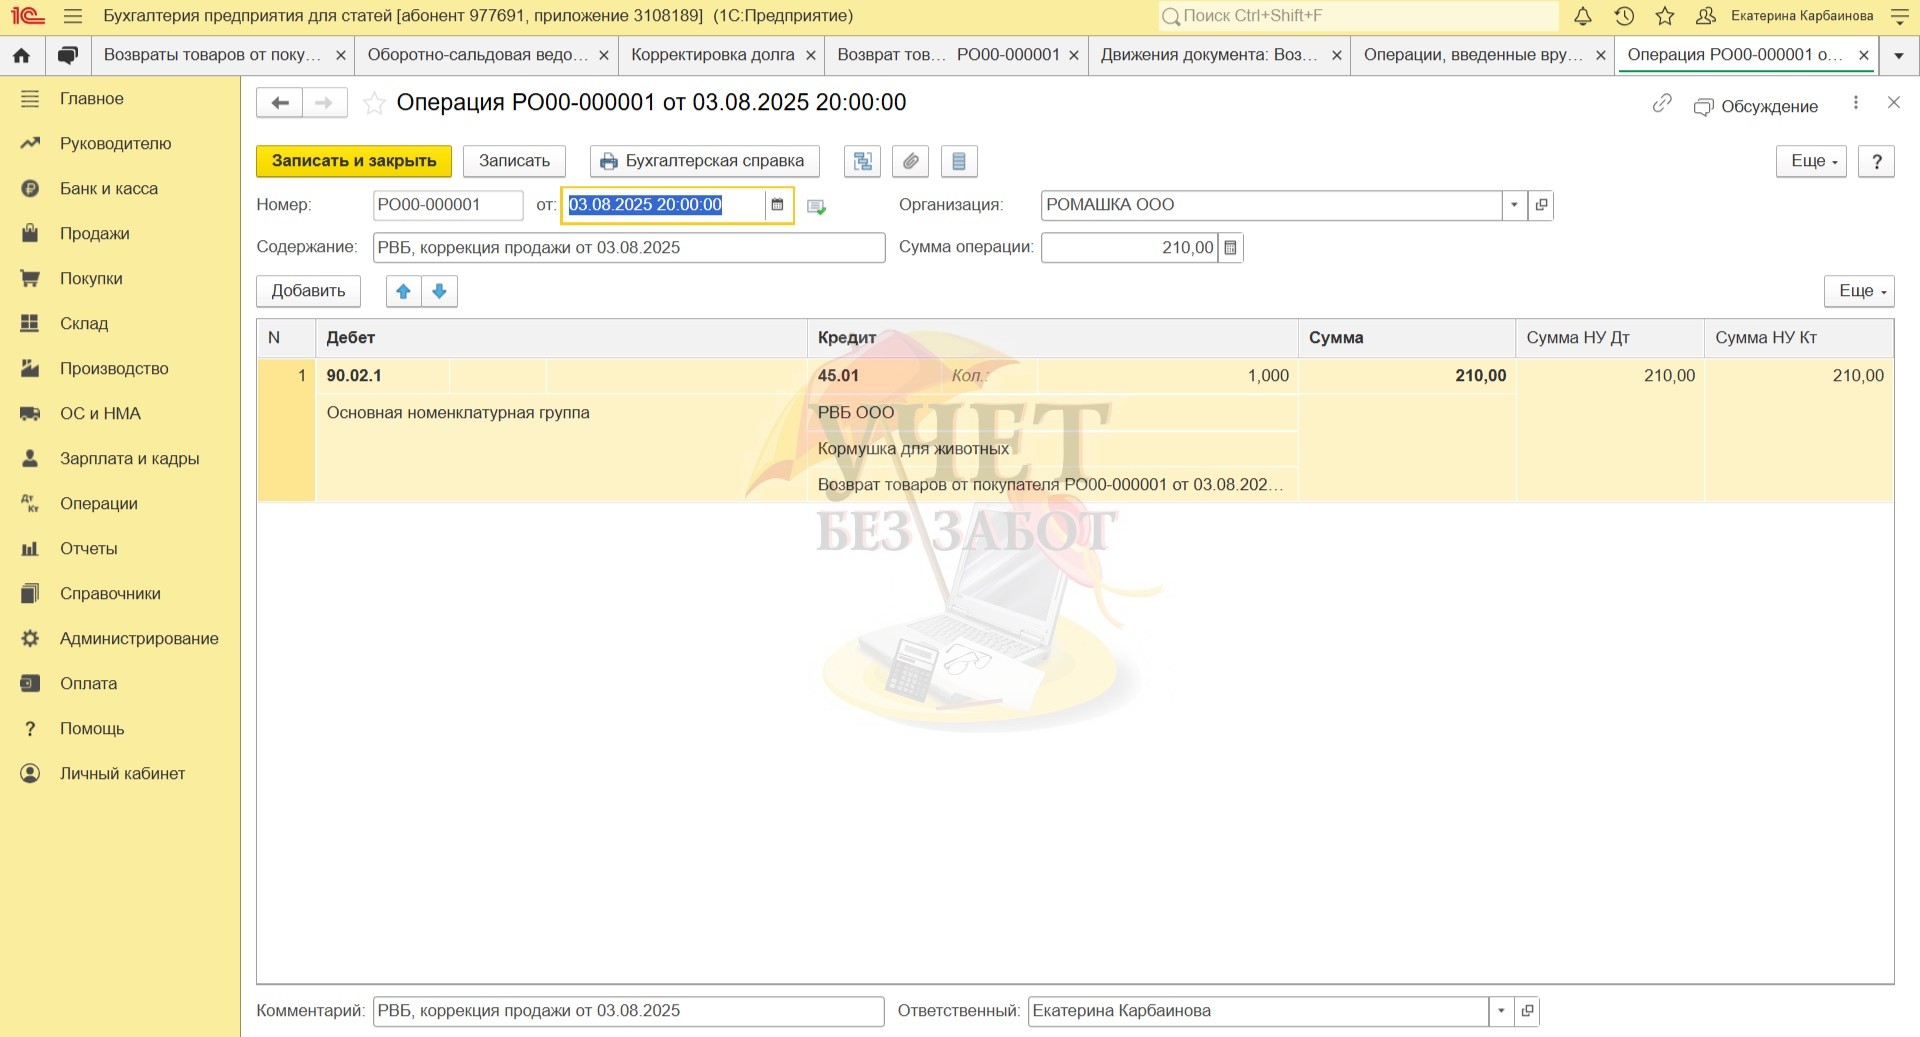Viewport: 1920px width, 1037px height.
Task: Expand the Организация dropdown list
Action: [1514, 205]
